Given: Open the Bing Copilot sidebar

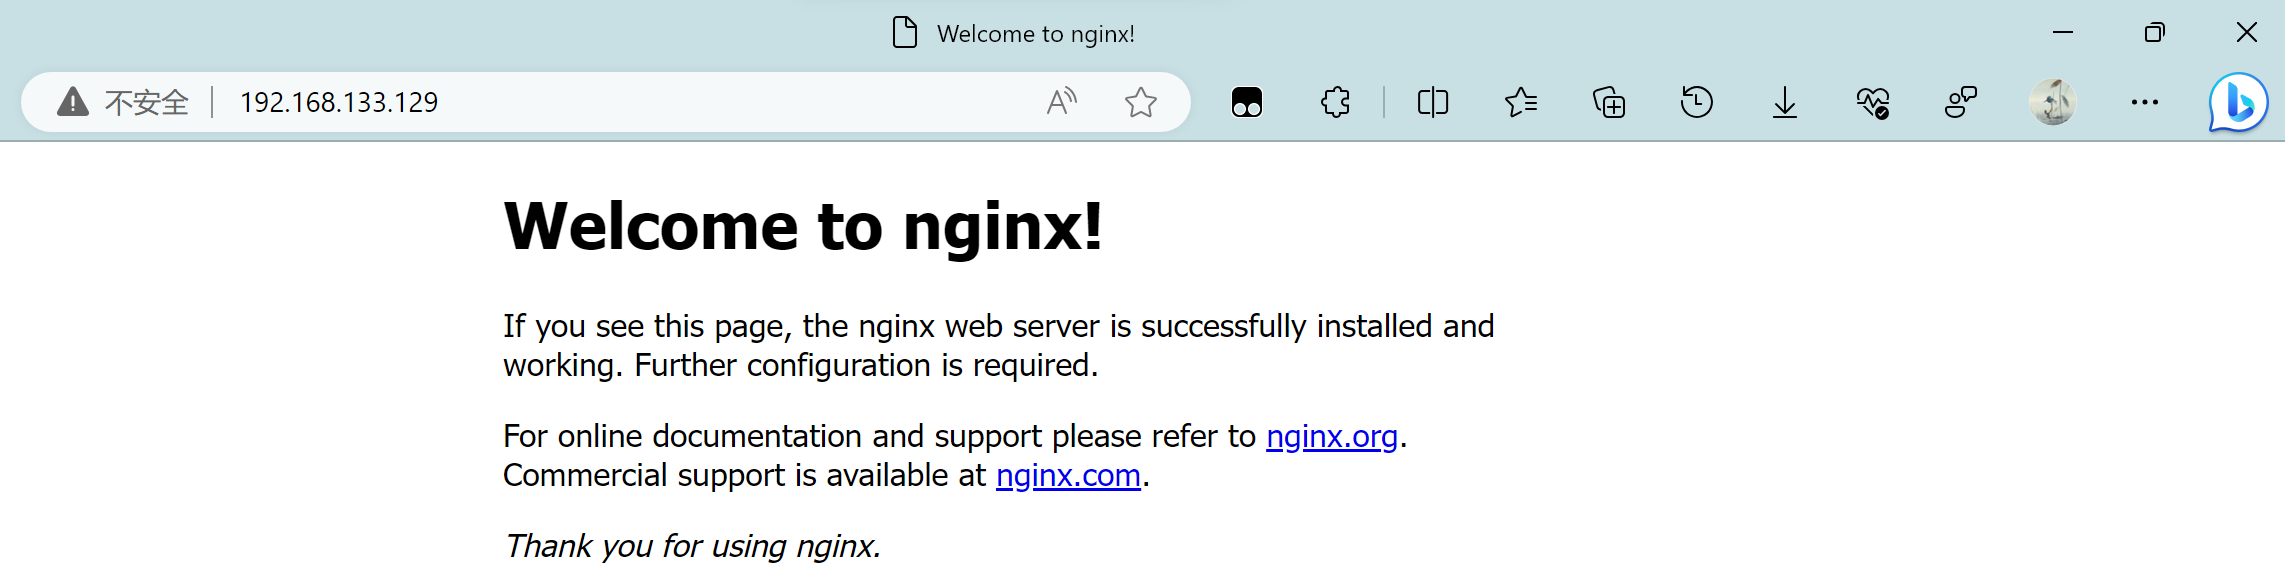Looking at the screenshot, I should (x=2238, y=102).
